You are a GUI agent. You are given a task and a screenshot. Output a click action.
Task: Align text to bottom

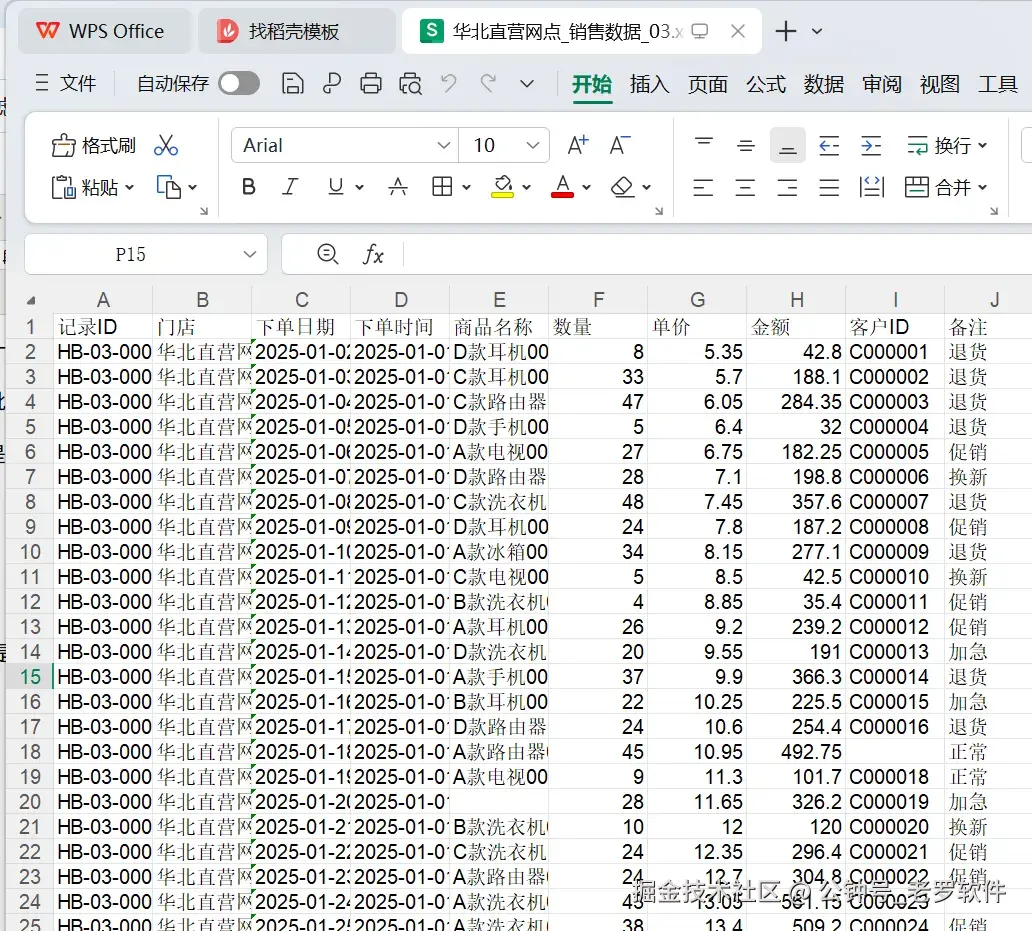pyautogui.click(x=788, y=145)
